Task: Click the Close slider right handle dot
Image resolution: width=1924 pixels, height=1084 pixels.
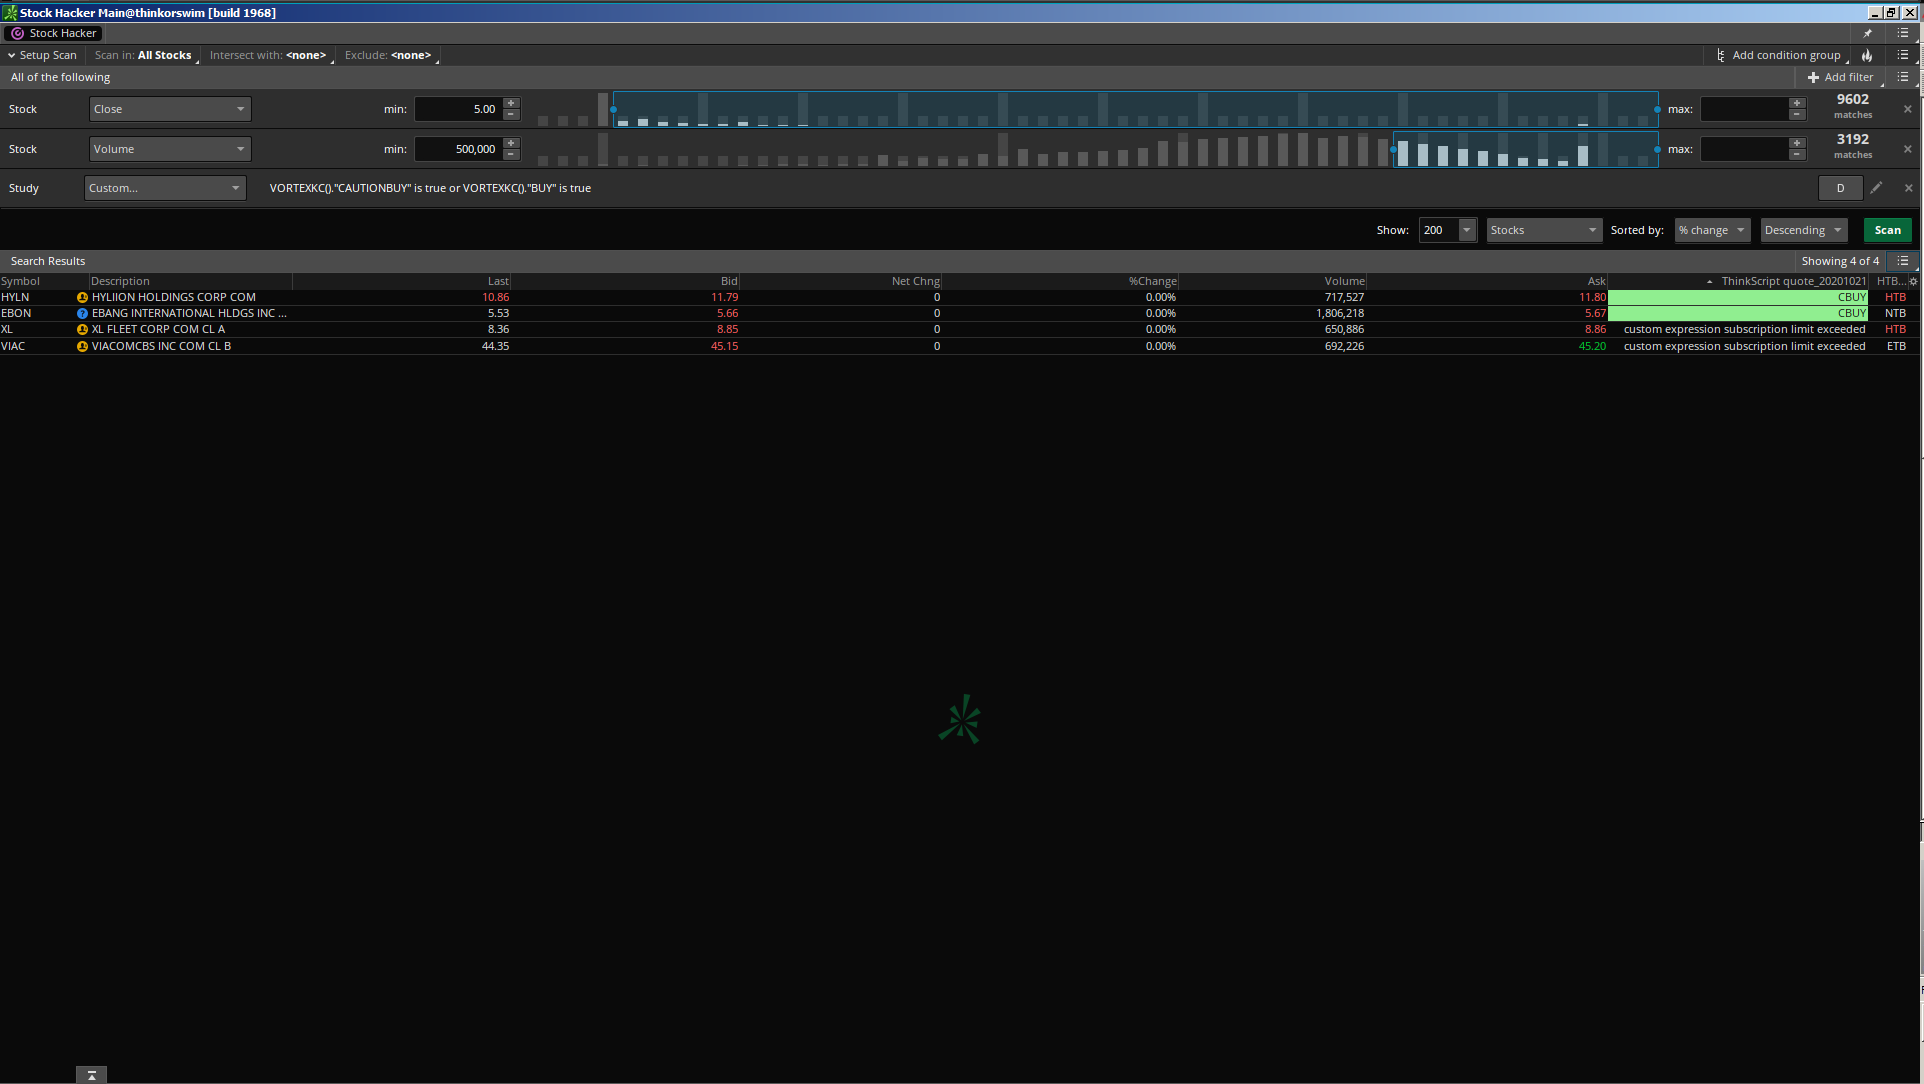Action: (1657, 109)
